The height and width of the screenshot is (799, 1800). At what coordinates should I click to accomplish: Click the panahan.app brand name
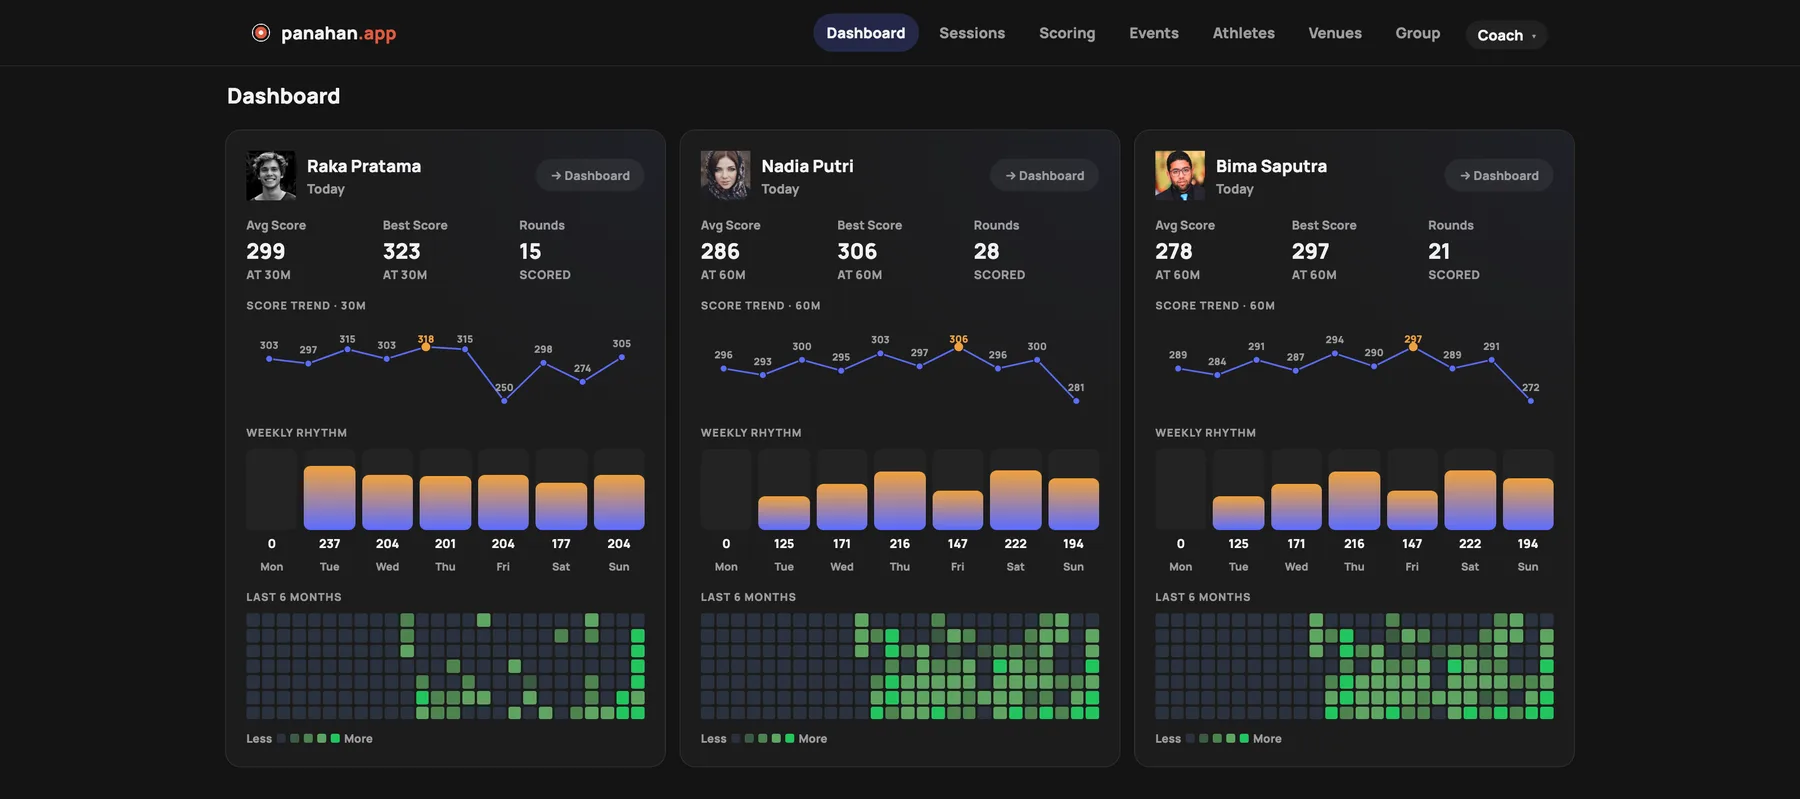pyautogui.click(x=339, y=33)
